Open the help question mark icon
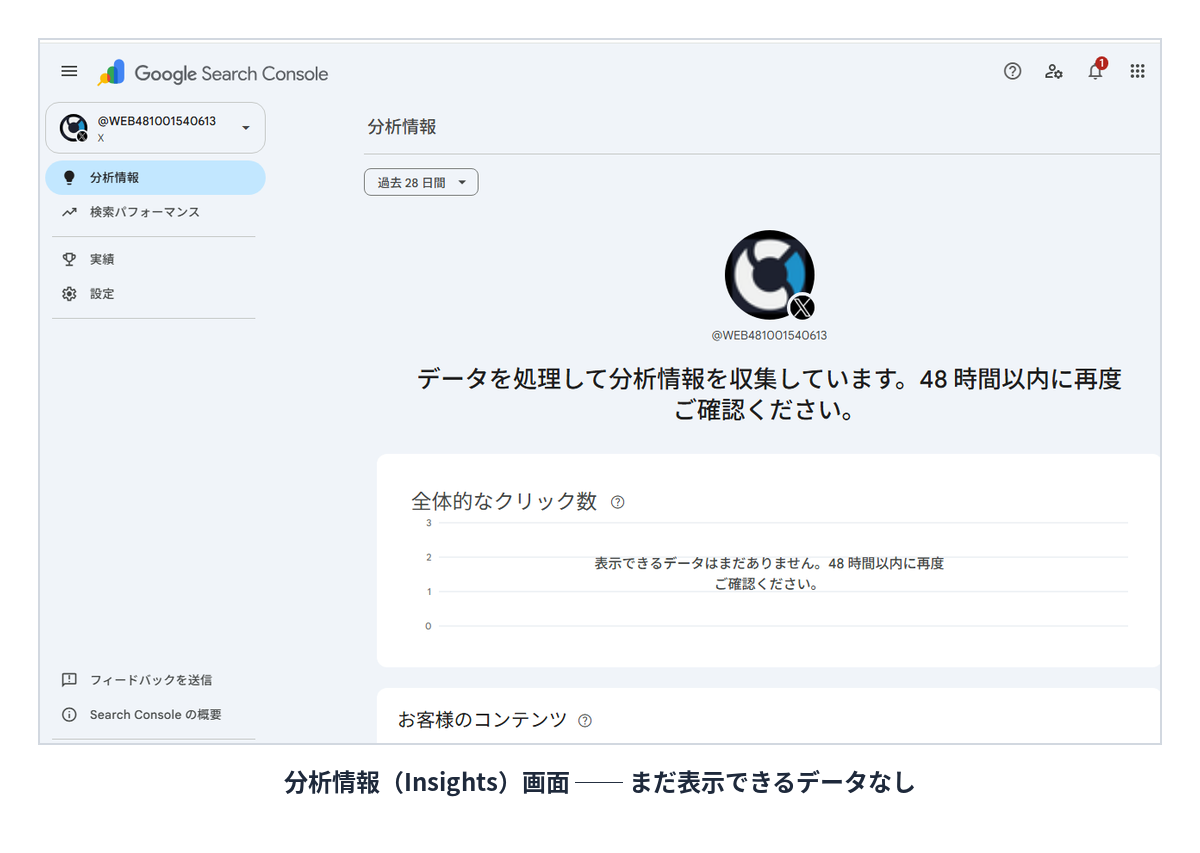The image size is (1200, 853). [1012, 71]
